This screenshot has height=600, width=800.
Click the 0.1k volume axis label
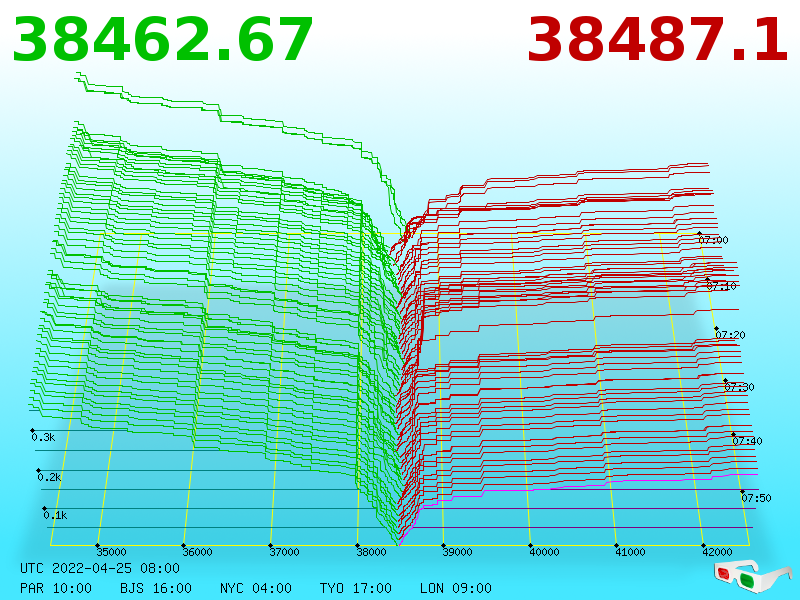pyautogui.click(x=55, y=515)
